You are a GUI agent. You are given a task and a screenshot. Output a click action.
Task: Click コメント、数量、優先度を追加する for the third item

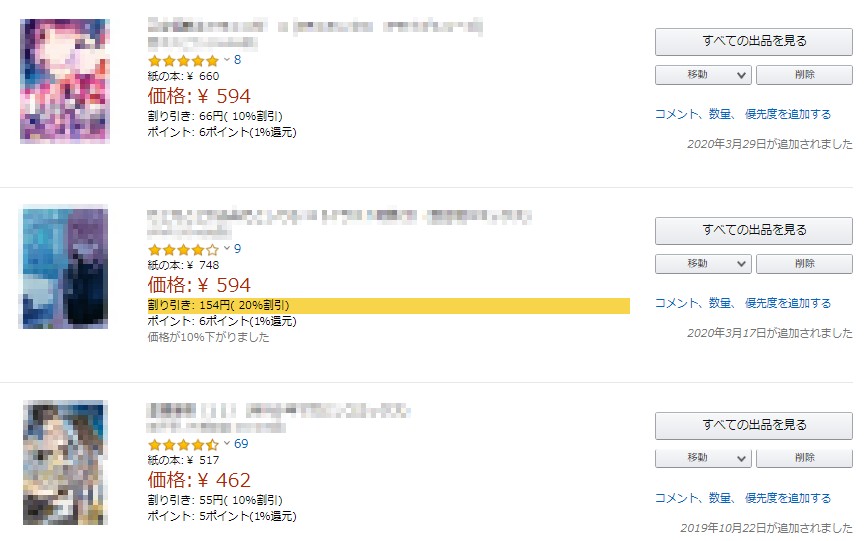tap(743, 498)
